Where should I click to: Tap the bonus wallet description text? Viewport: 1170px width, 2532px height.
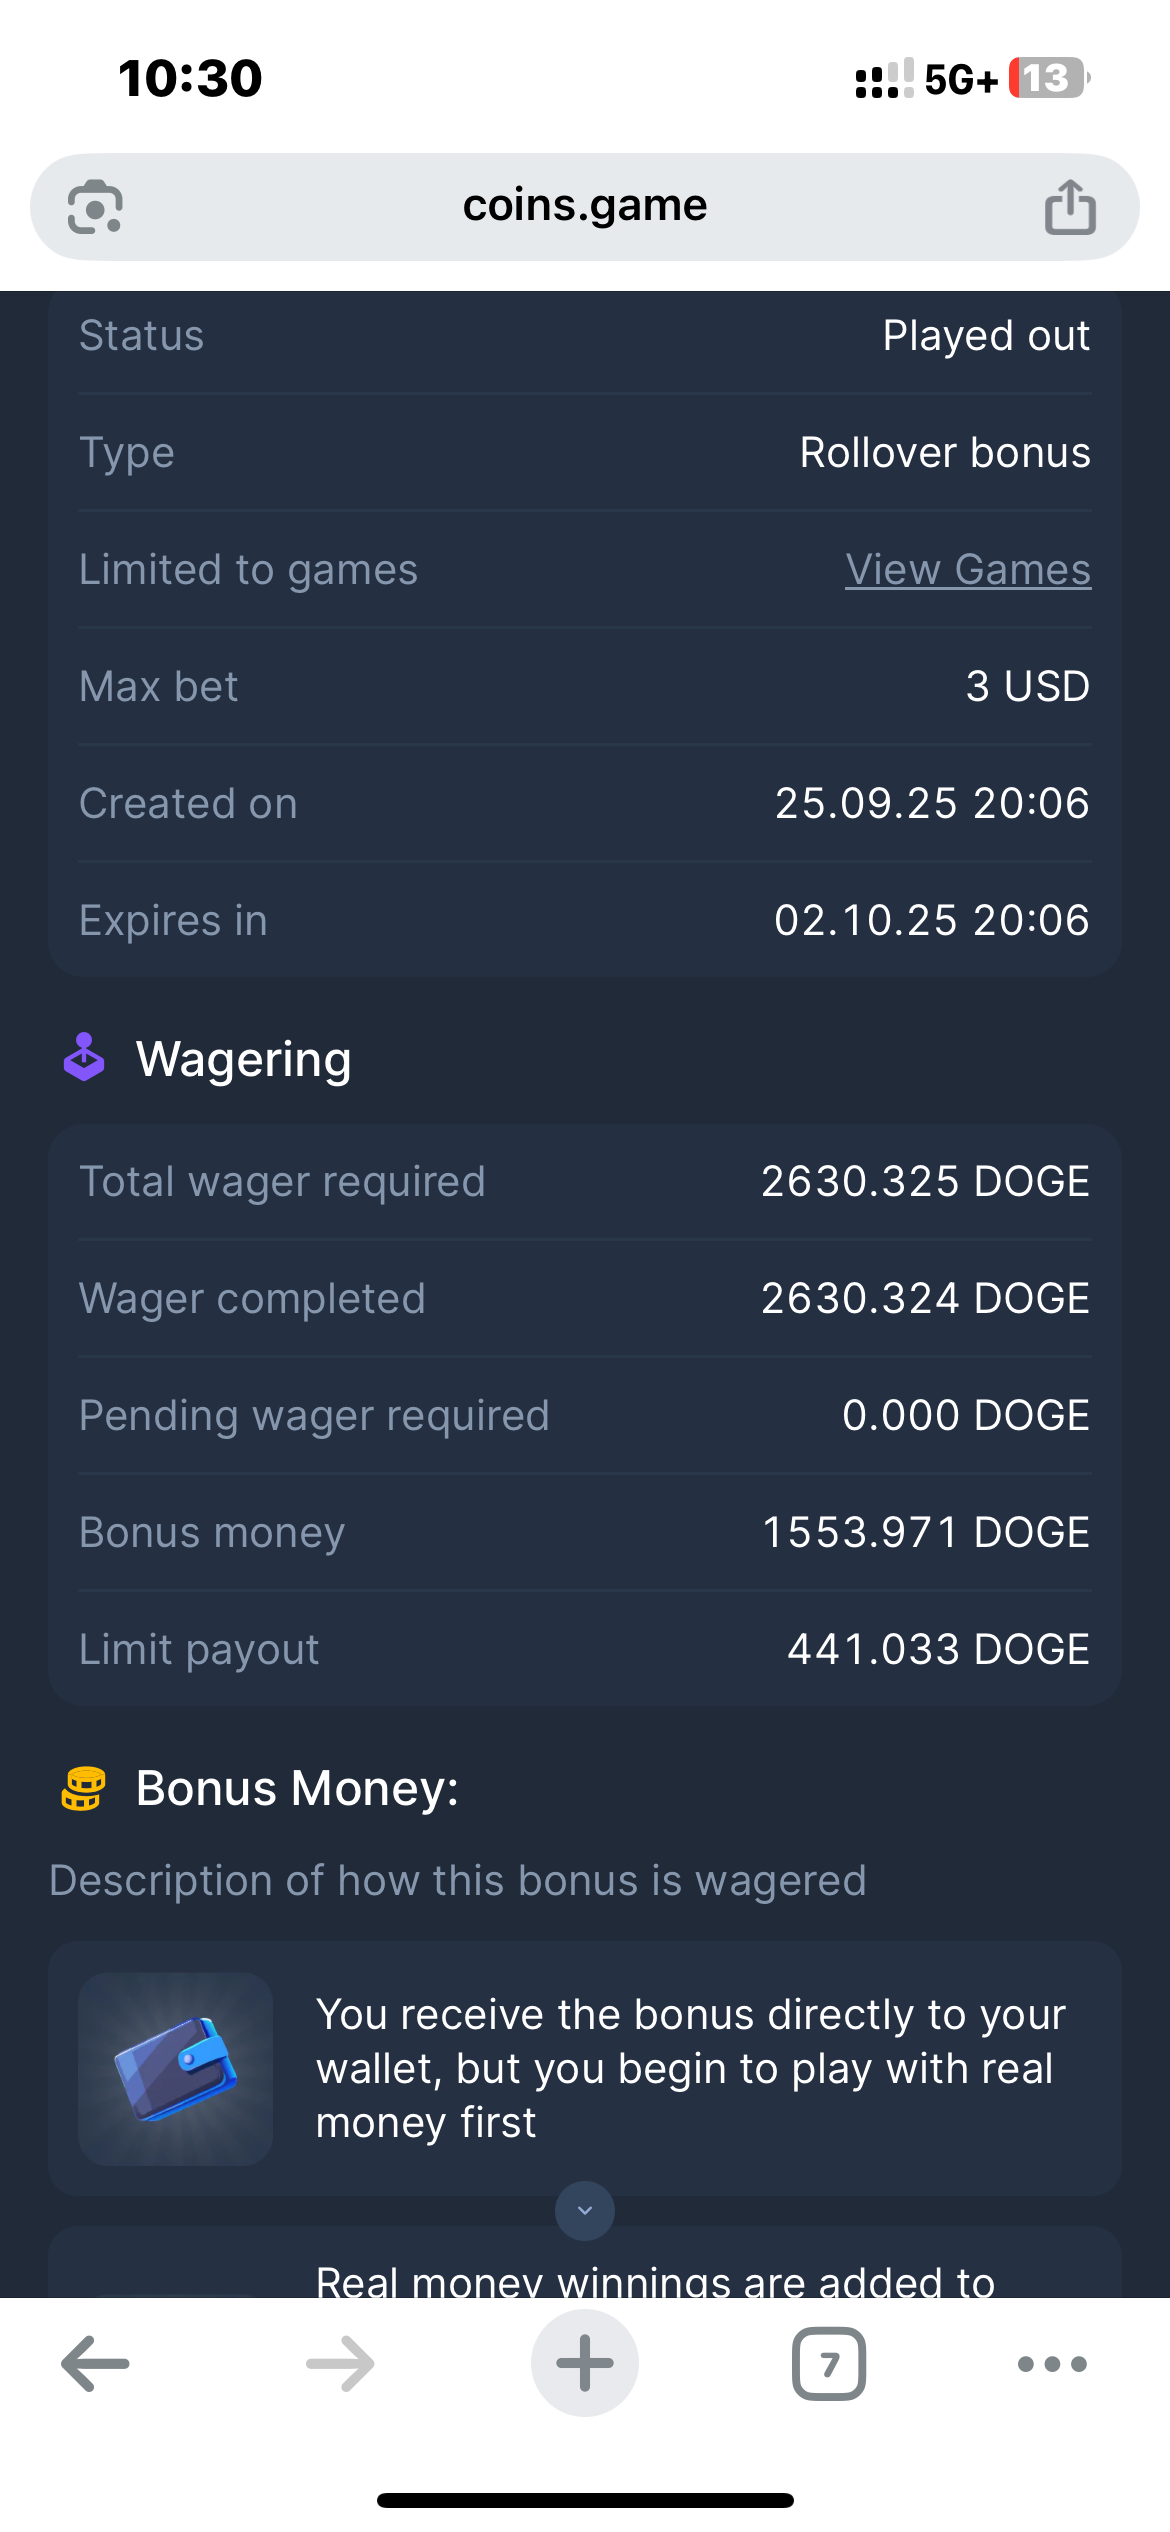[x=690, y=2068]
